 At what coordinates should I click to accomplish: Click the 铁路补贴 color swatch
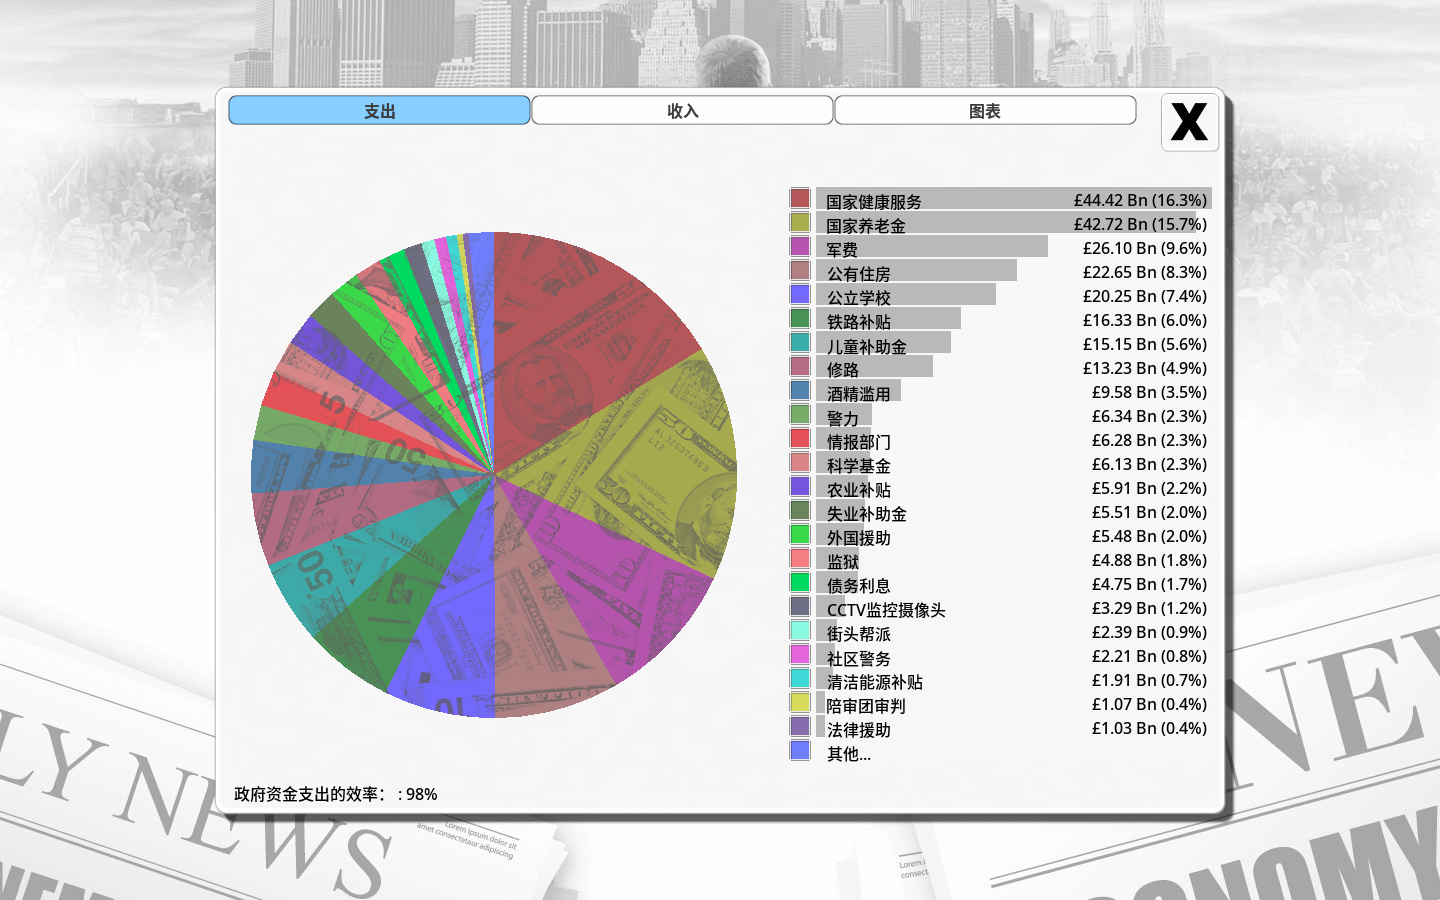800,318
